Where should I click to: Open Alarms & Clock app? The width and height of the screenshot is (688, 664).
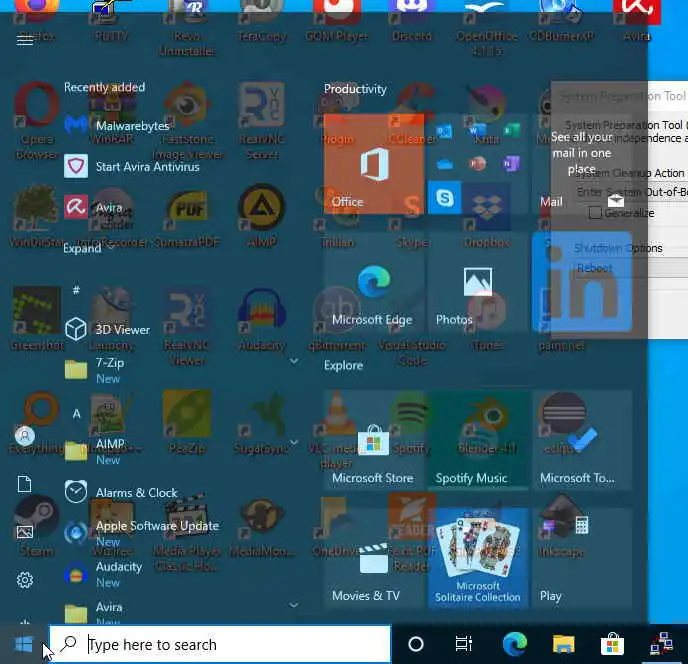121,492
